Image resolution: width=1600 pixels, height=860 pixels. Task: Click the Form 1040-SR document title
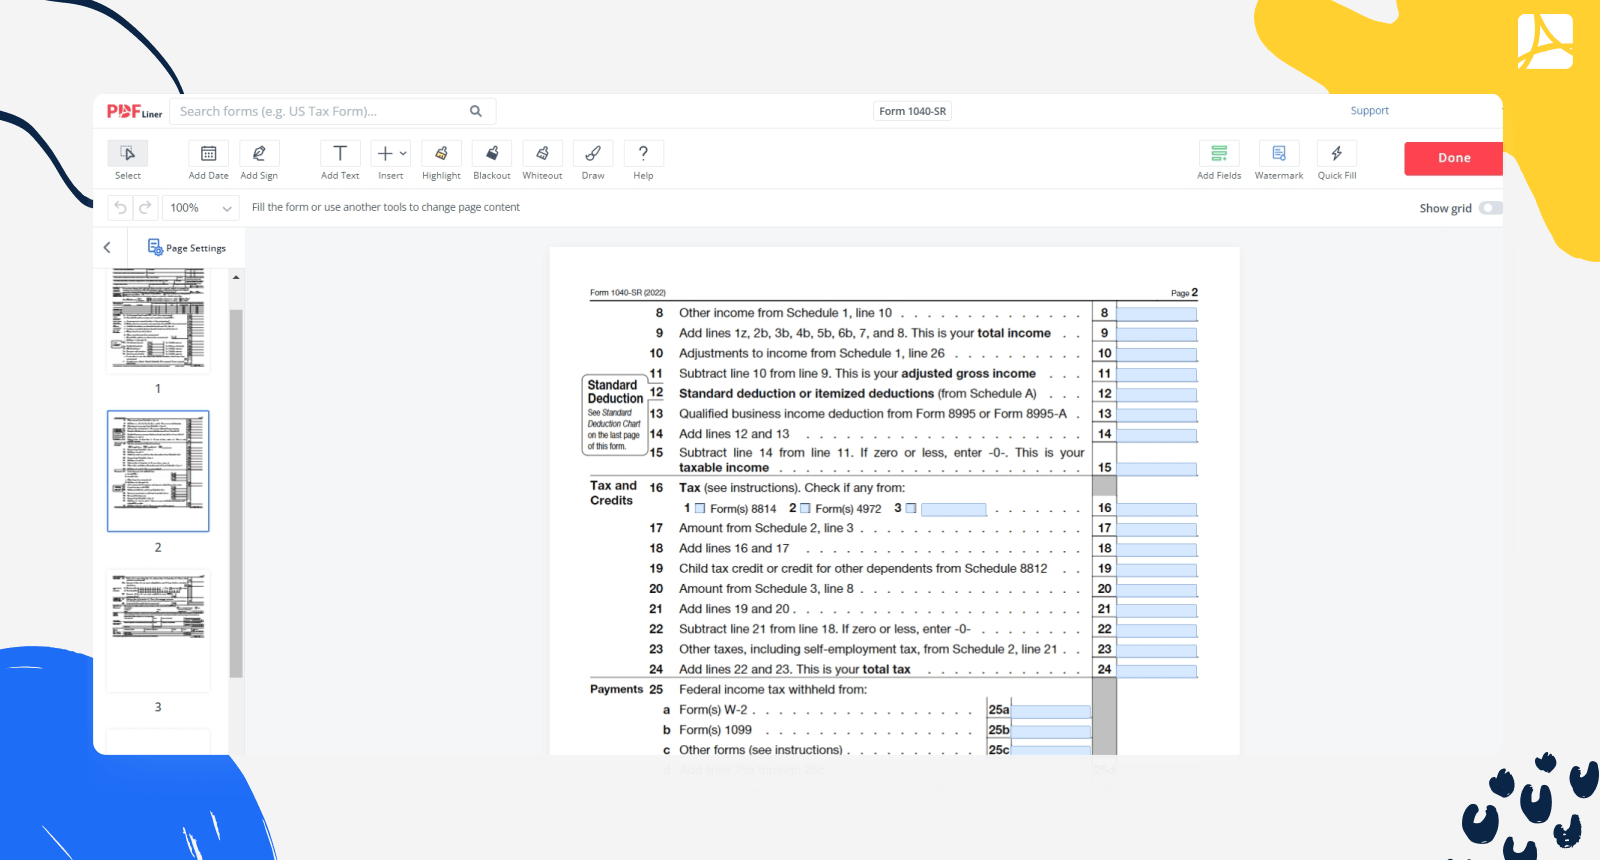[912, 111]
